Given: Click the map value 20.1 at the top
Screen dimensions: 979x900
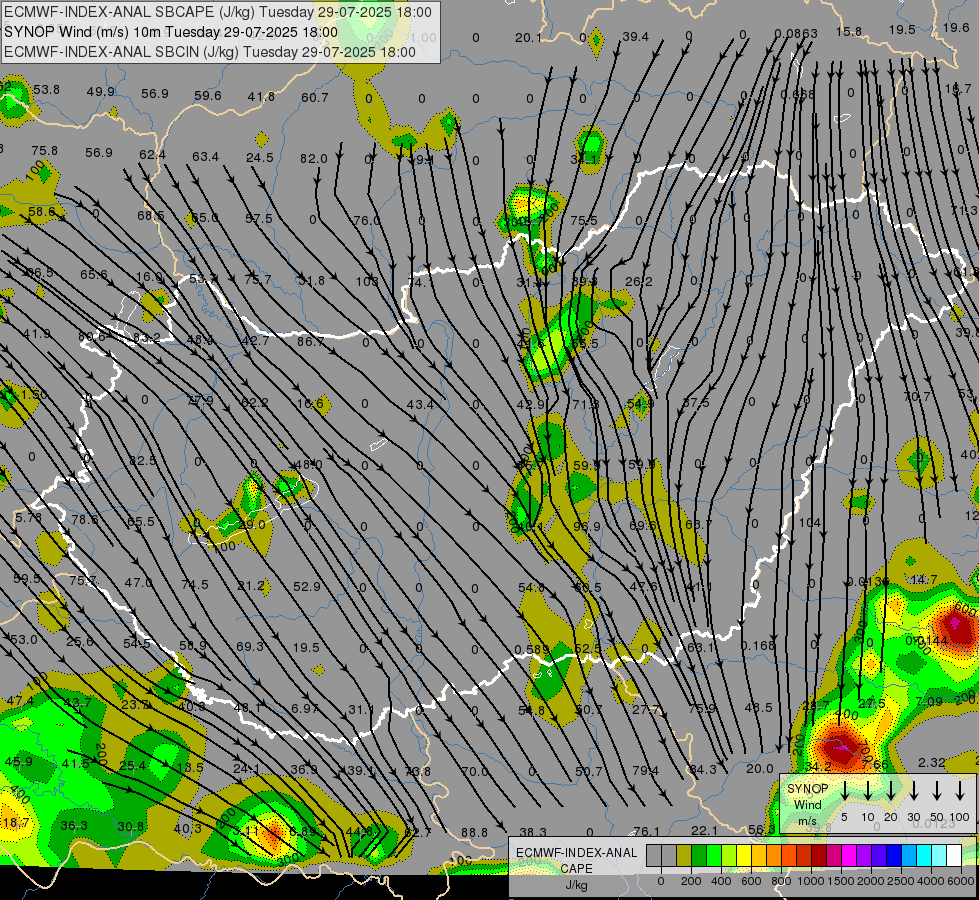Looking at the screenshot, I should tap(528, 38).
